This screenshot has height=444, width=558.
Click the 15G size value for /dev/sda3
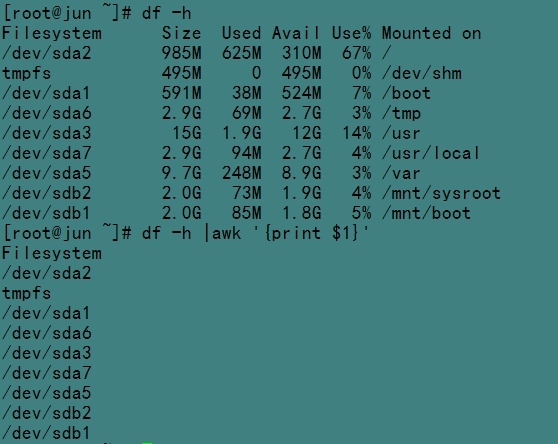(187, 133)
